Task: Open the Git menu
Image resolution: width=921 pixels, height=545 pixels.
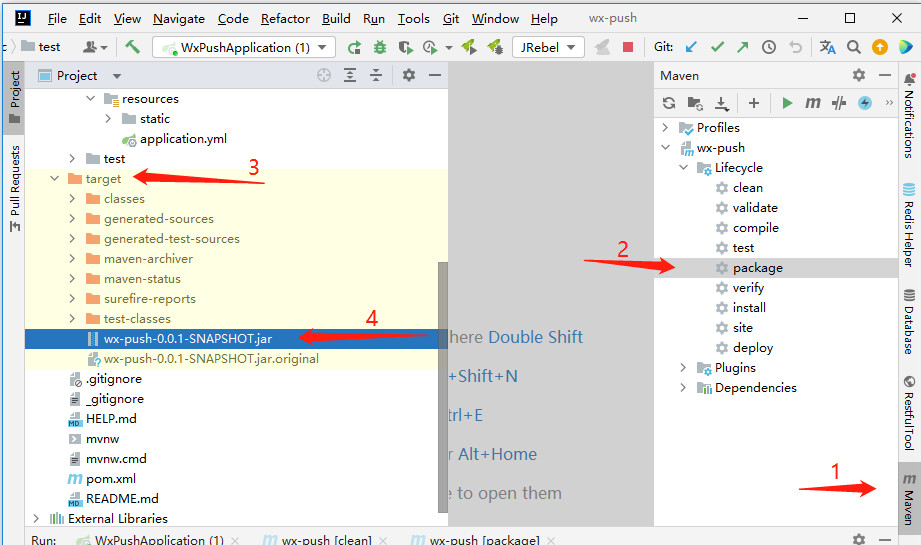Action: pyautogui.click(x=451, y=19)
